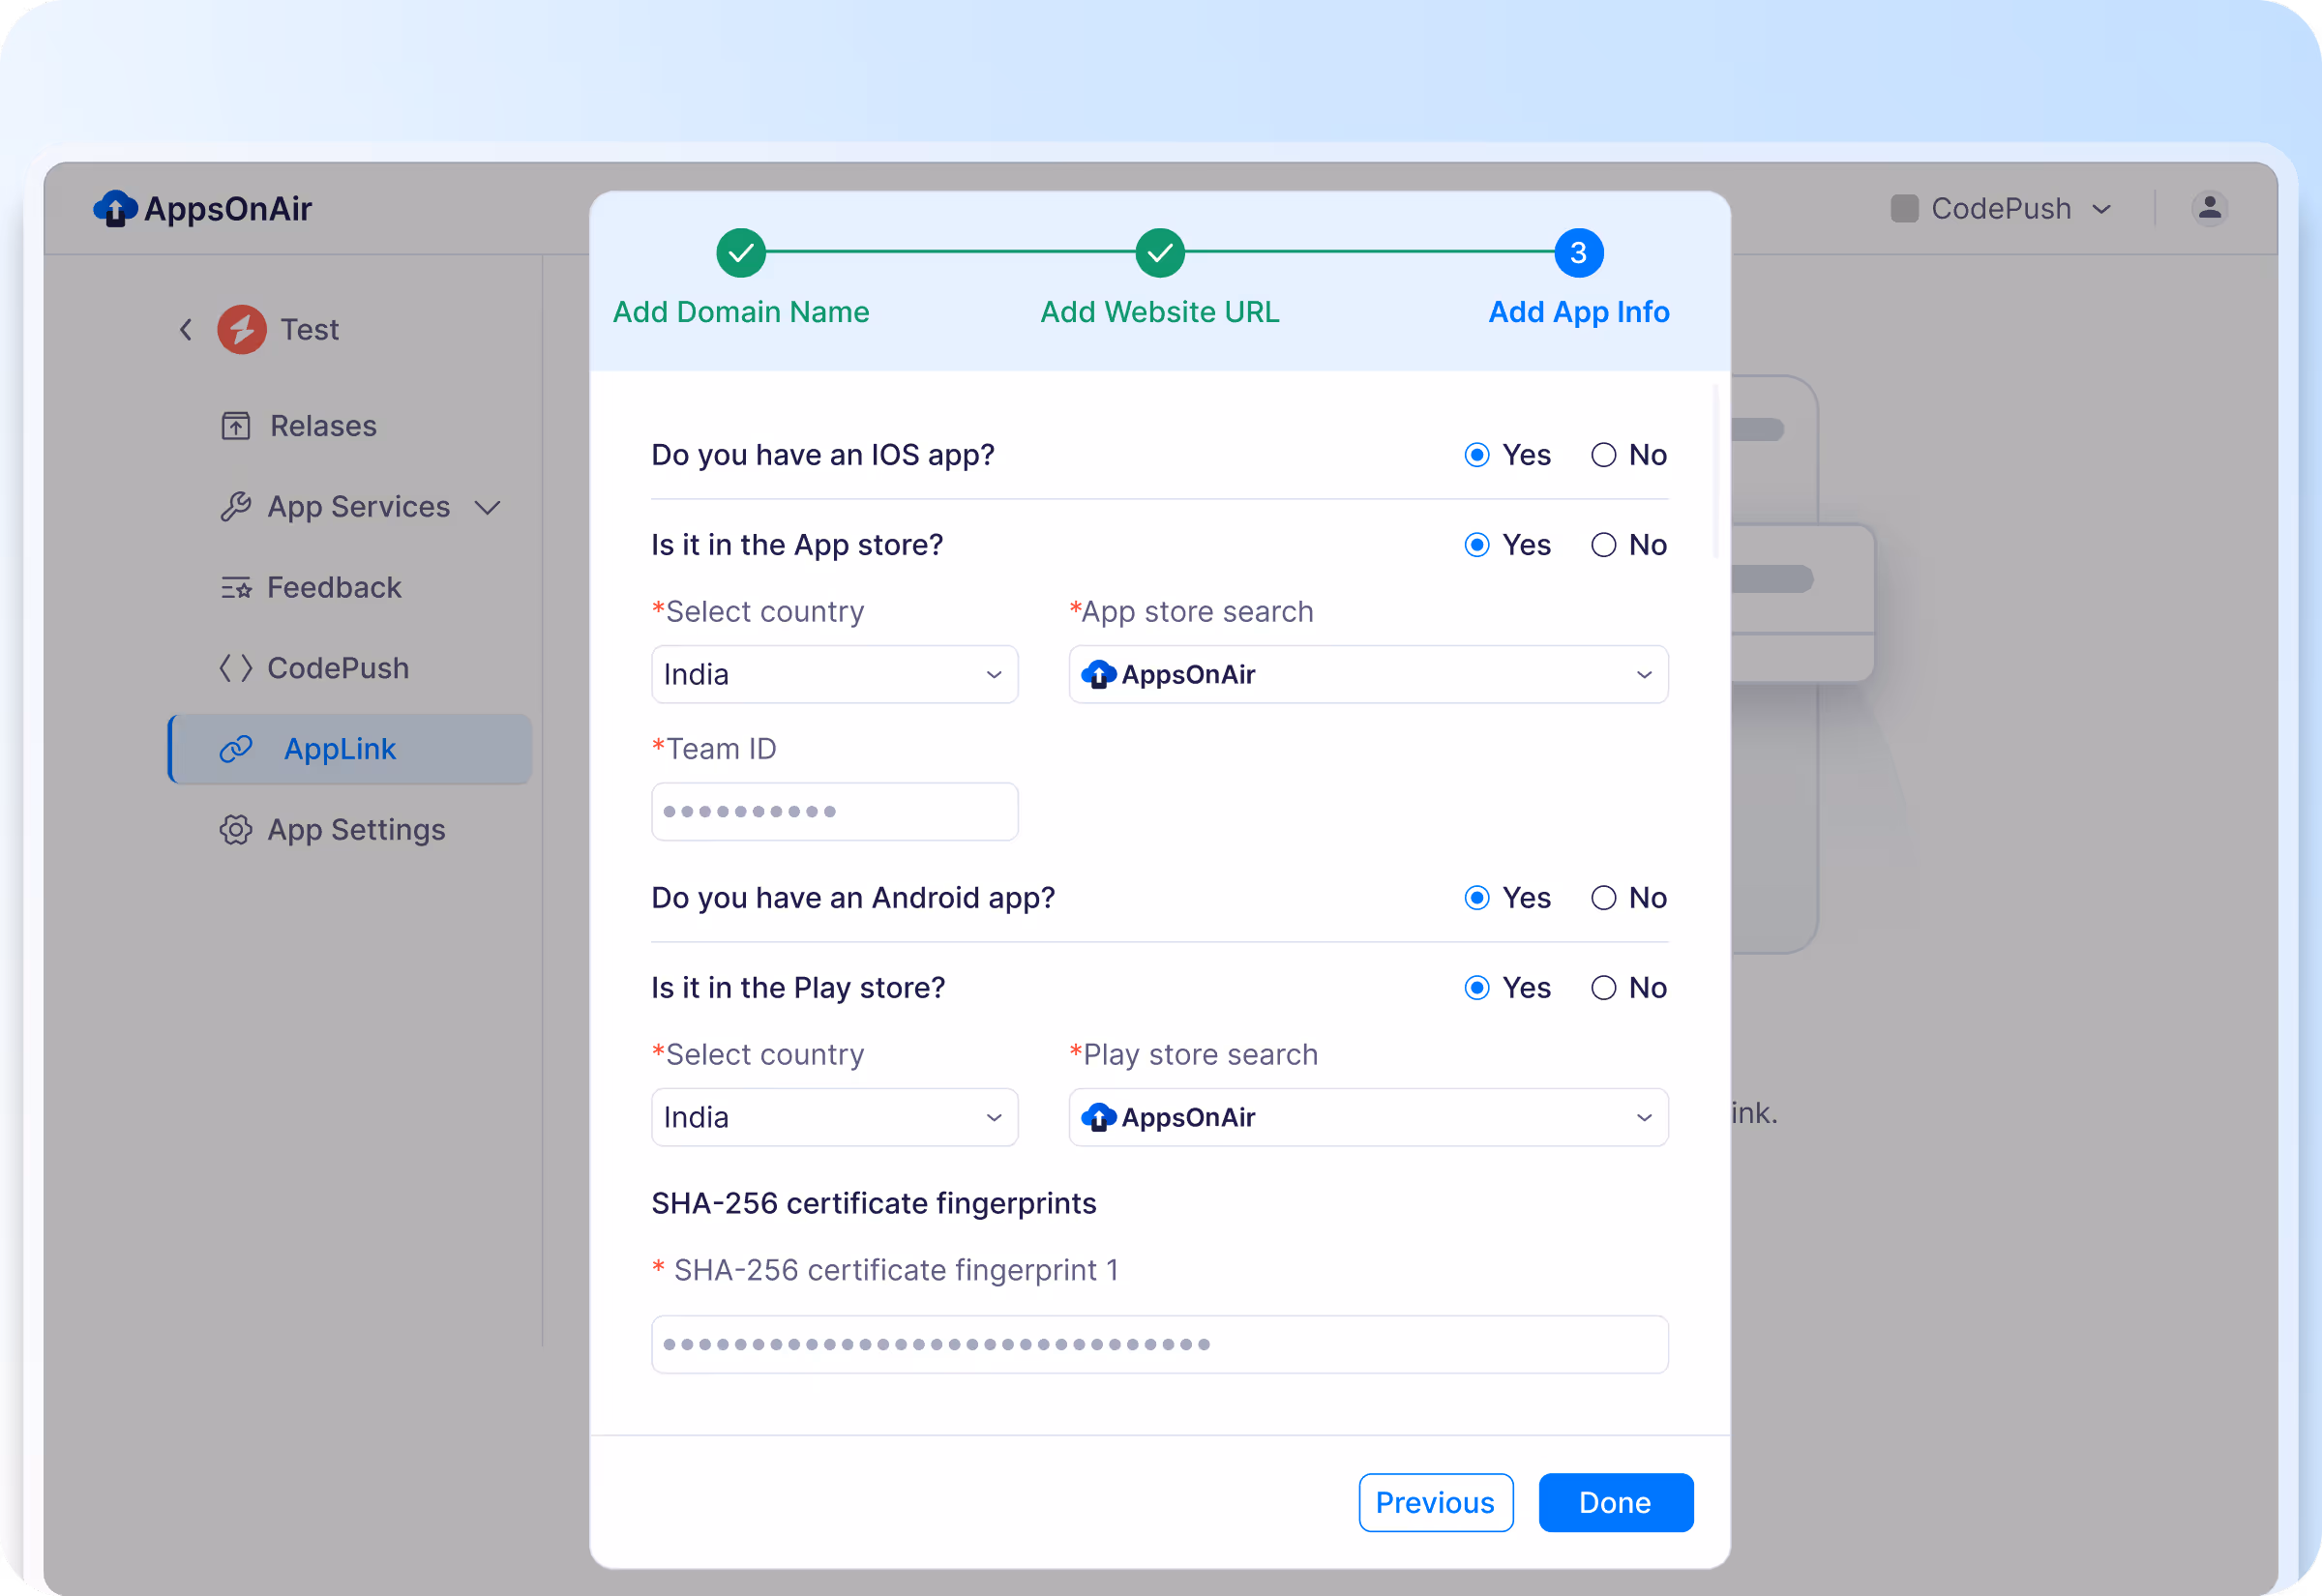This screenshot has width=2322, height=1596.
Task: Select Yes for Is it in Play store
Action: (x=1476, y=988)
